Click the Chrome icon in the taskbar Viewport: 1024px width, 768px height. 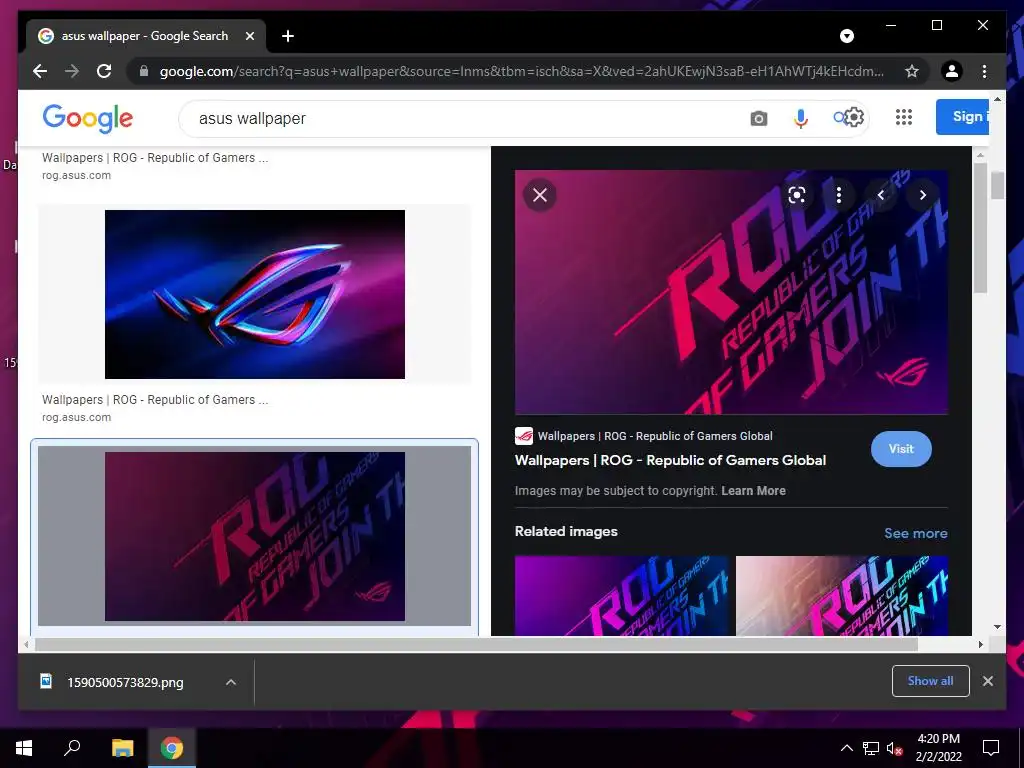coord(172,748)
